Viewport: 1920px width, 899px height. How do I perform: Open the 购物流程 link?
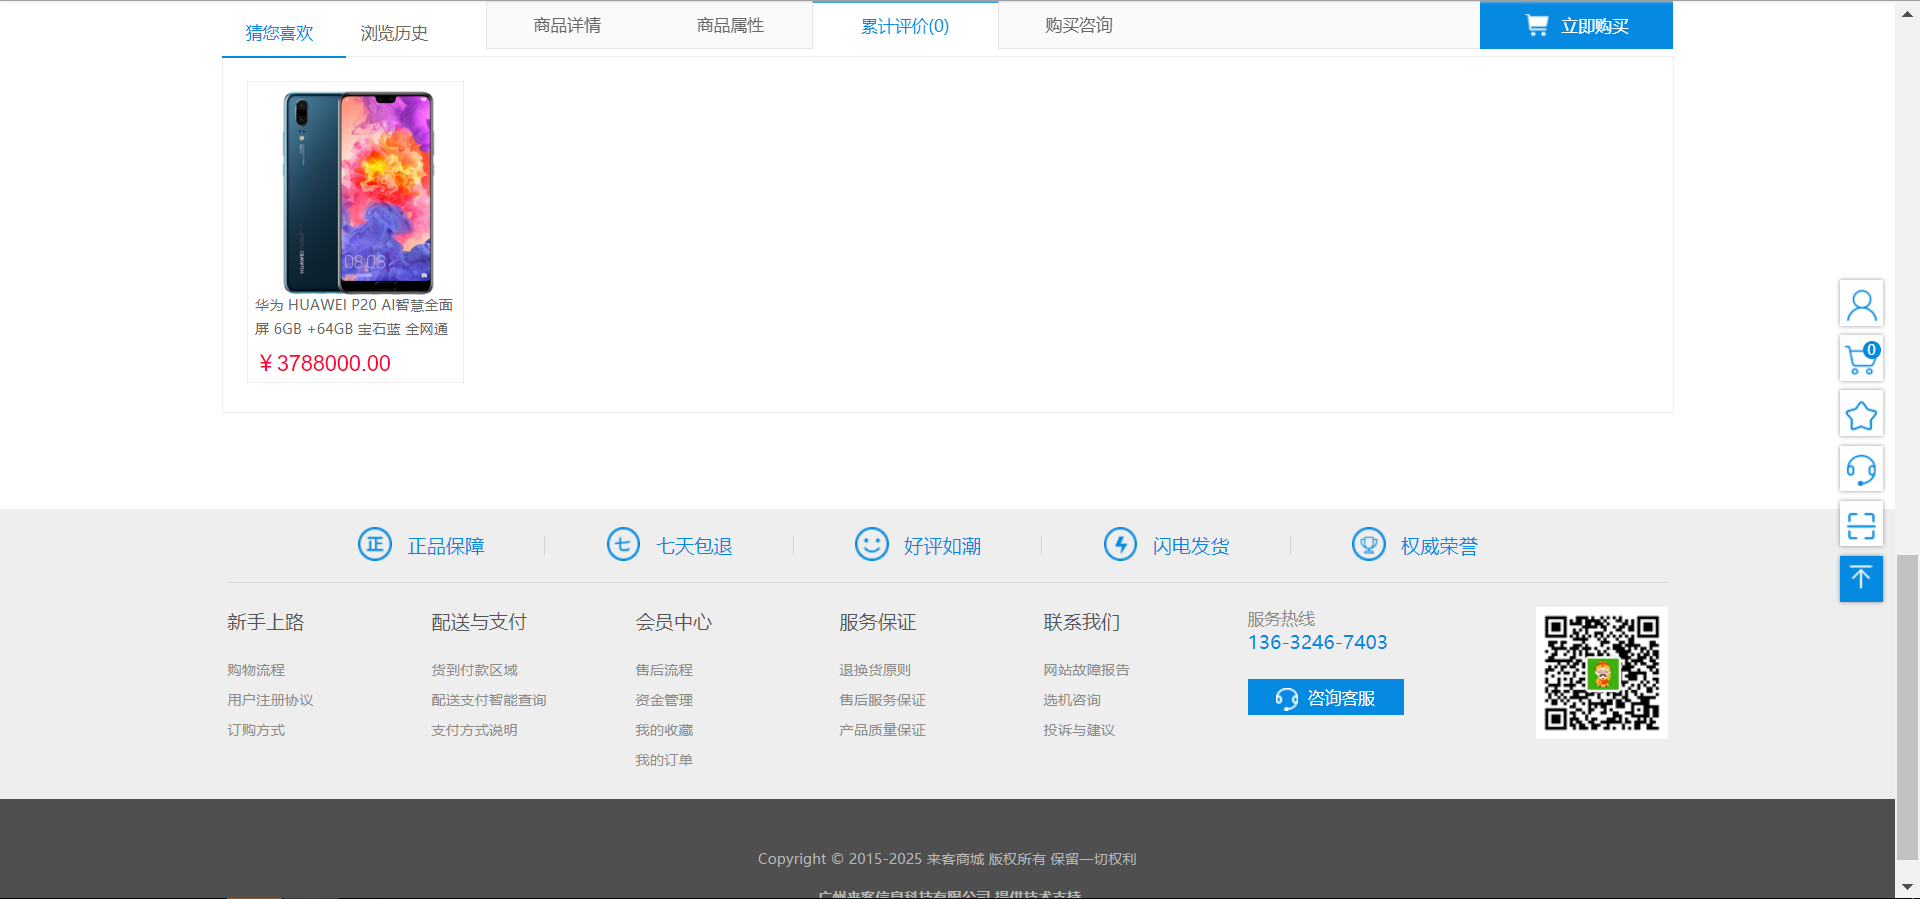coord(256,670)
